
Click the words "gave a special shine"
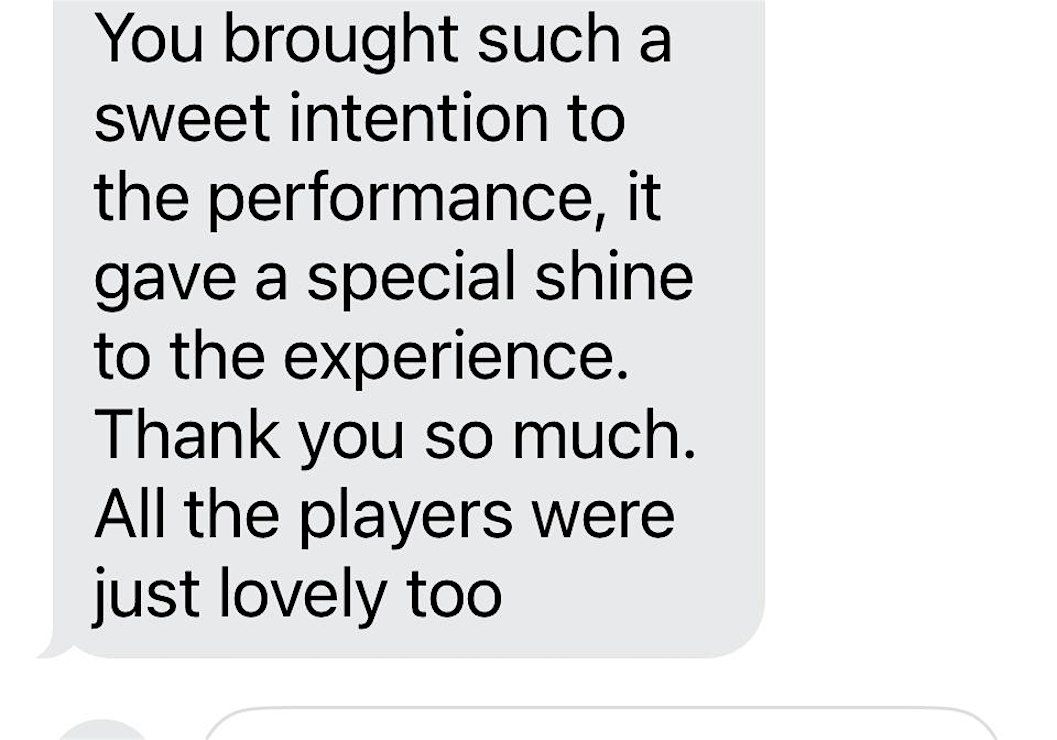(394, 278)
